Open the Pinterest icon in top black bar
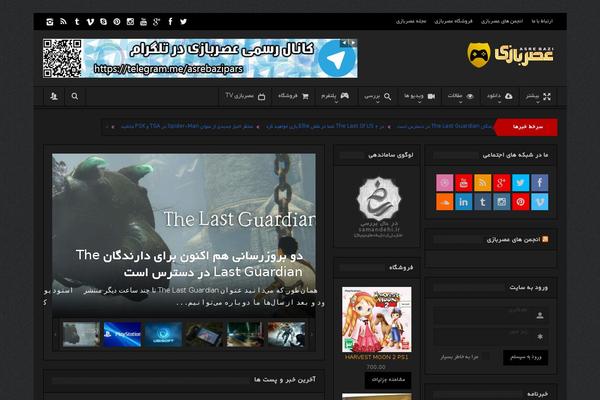The height and width of the screenshot is (400, 600). 117,21
